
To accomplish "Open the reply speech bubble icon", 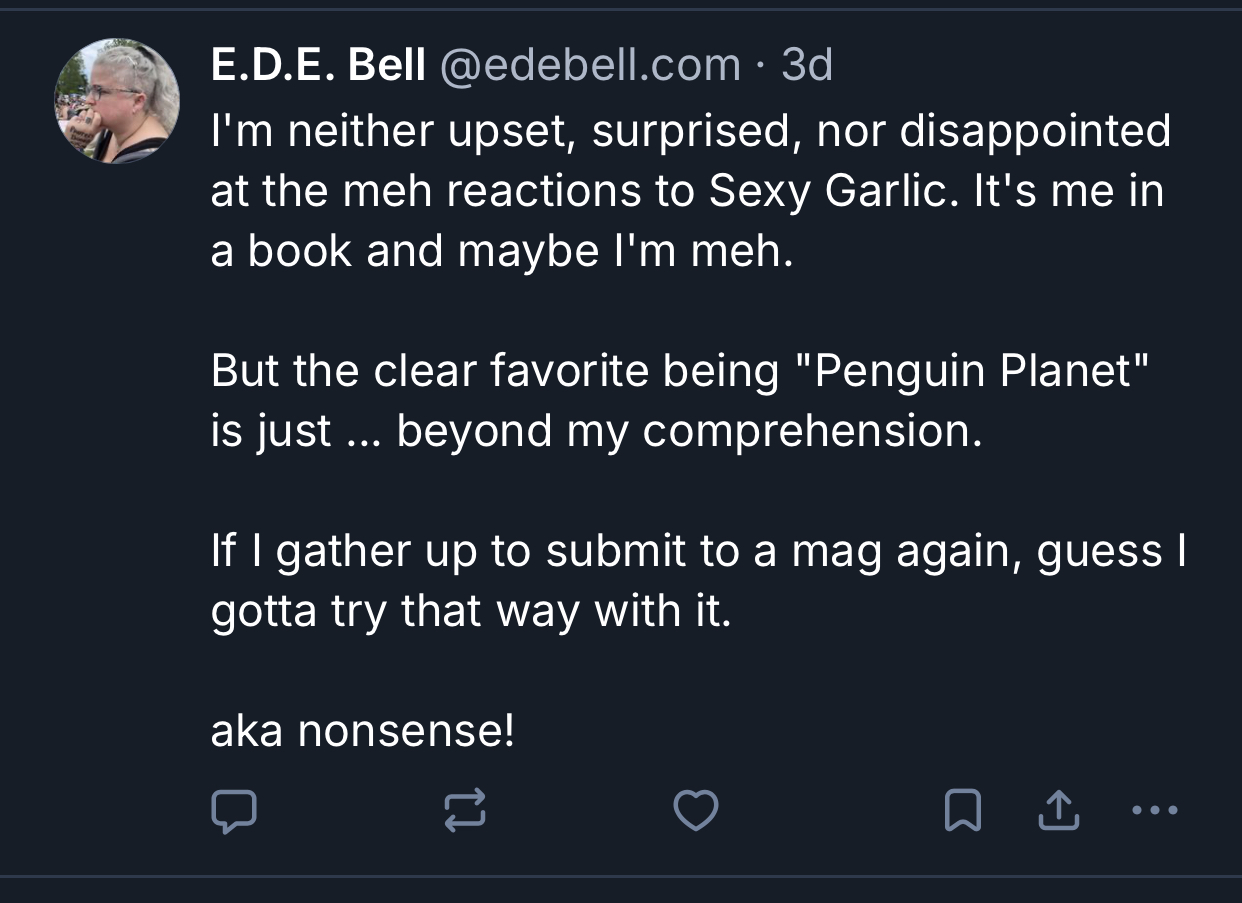I will 234,811.
